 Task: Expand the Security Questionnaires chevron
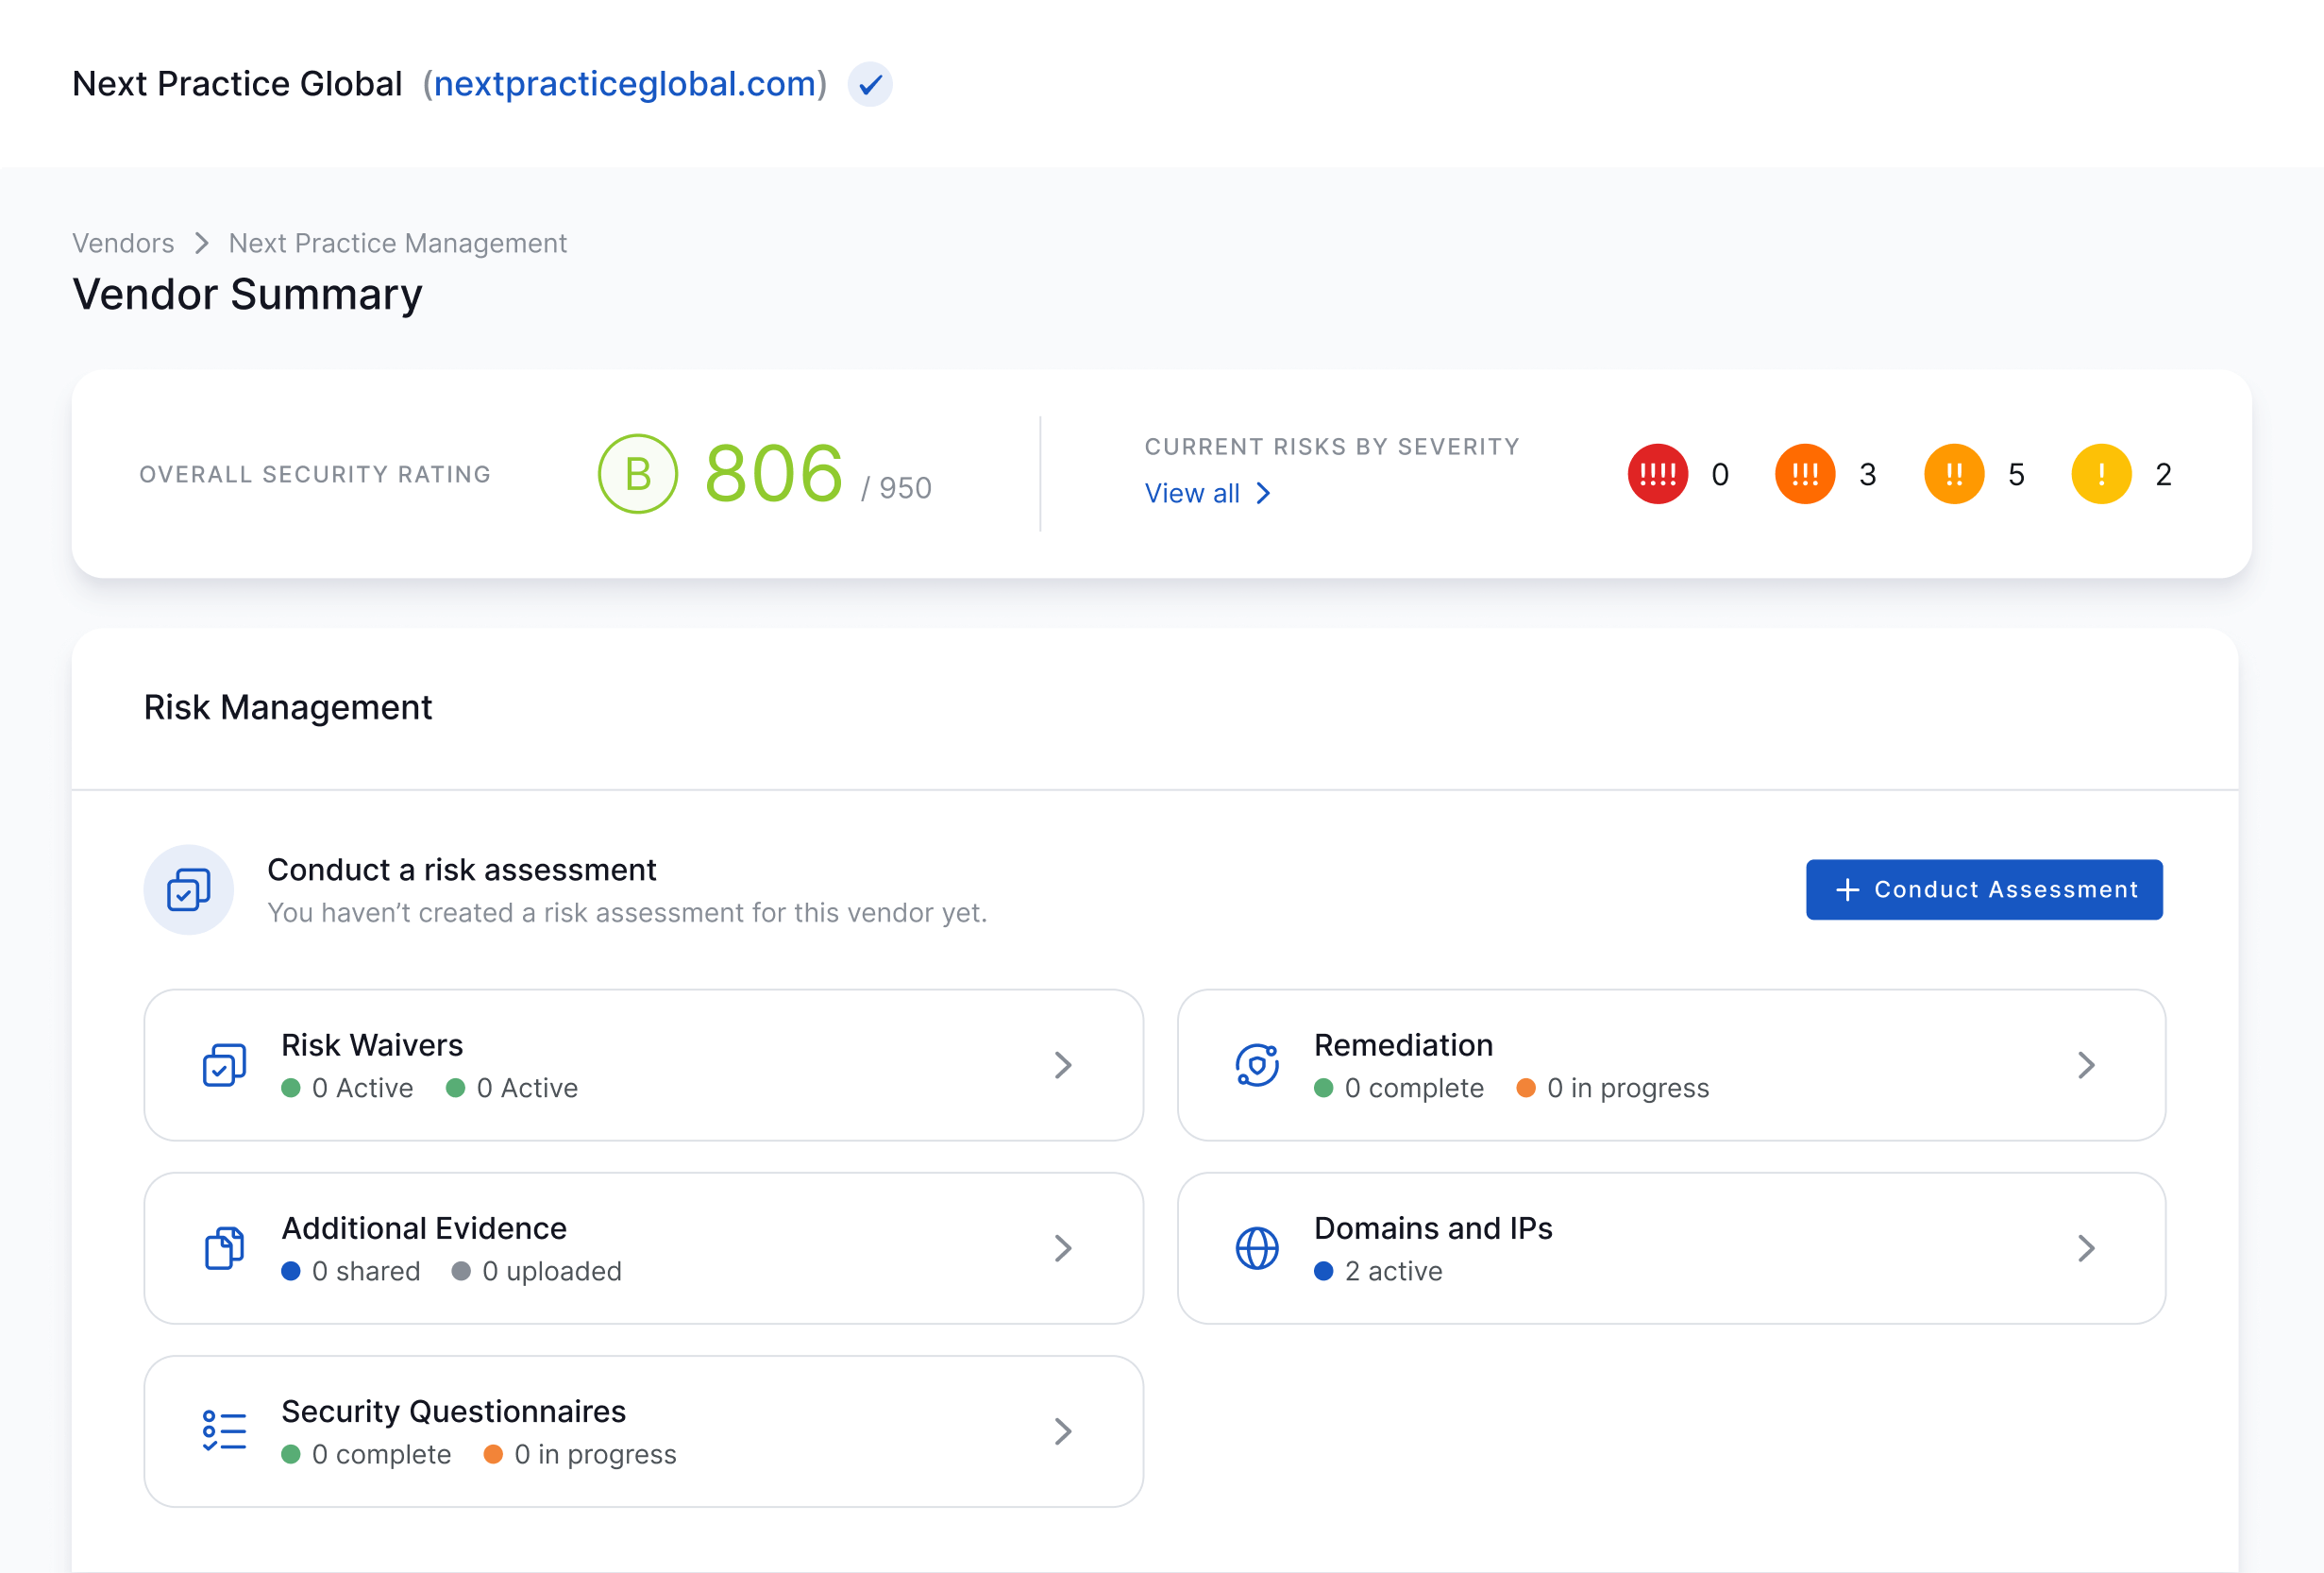click(x=1063, y=1431)
